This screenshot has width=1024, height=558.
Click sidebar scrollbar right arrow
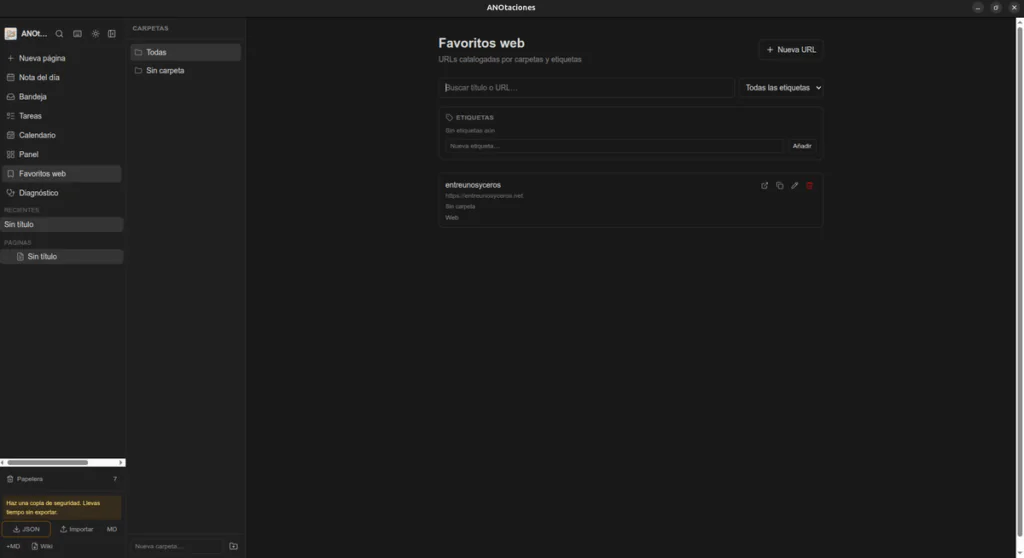(x=121, y=463)
